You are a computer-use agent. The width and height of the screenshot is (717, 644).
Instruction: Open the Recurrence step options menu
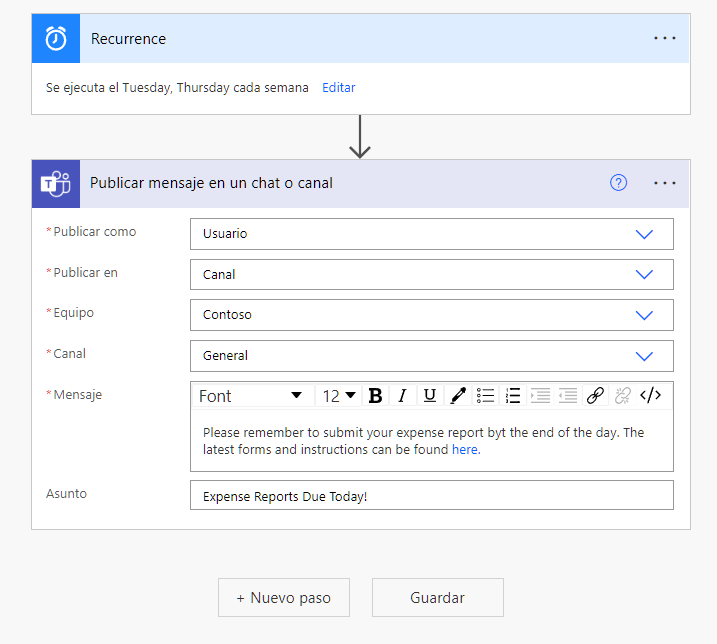click(664, 38)
